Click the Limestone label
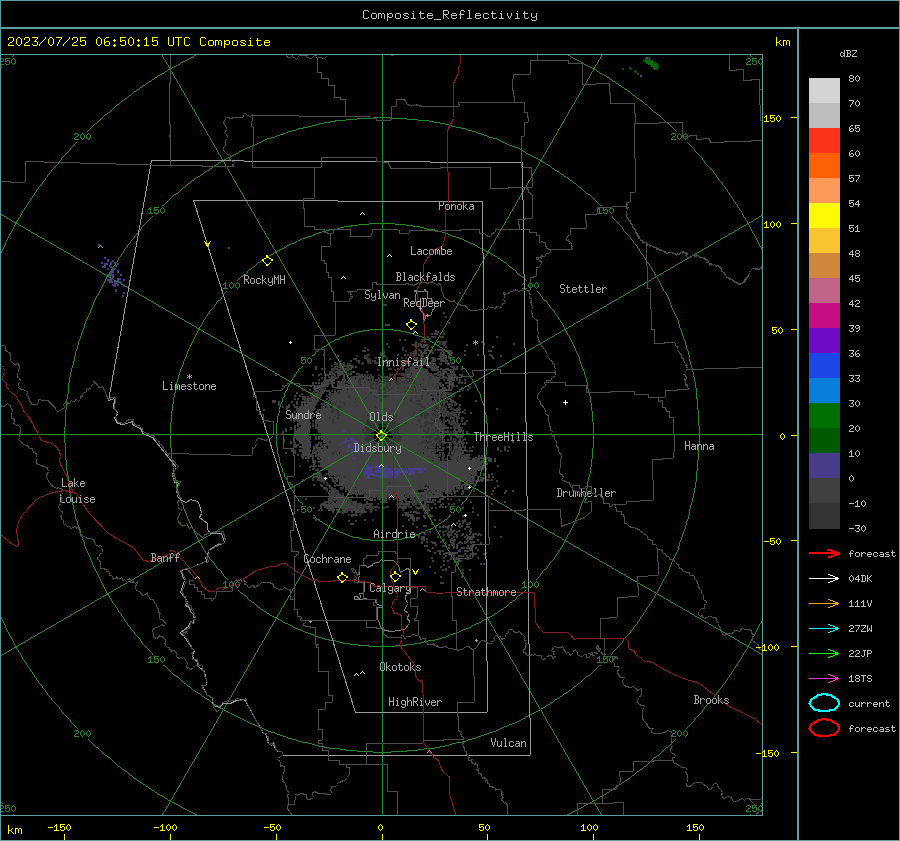The height and width of the screenshot is (841, 900). coord(189,386)
